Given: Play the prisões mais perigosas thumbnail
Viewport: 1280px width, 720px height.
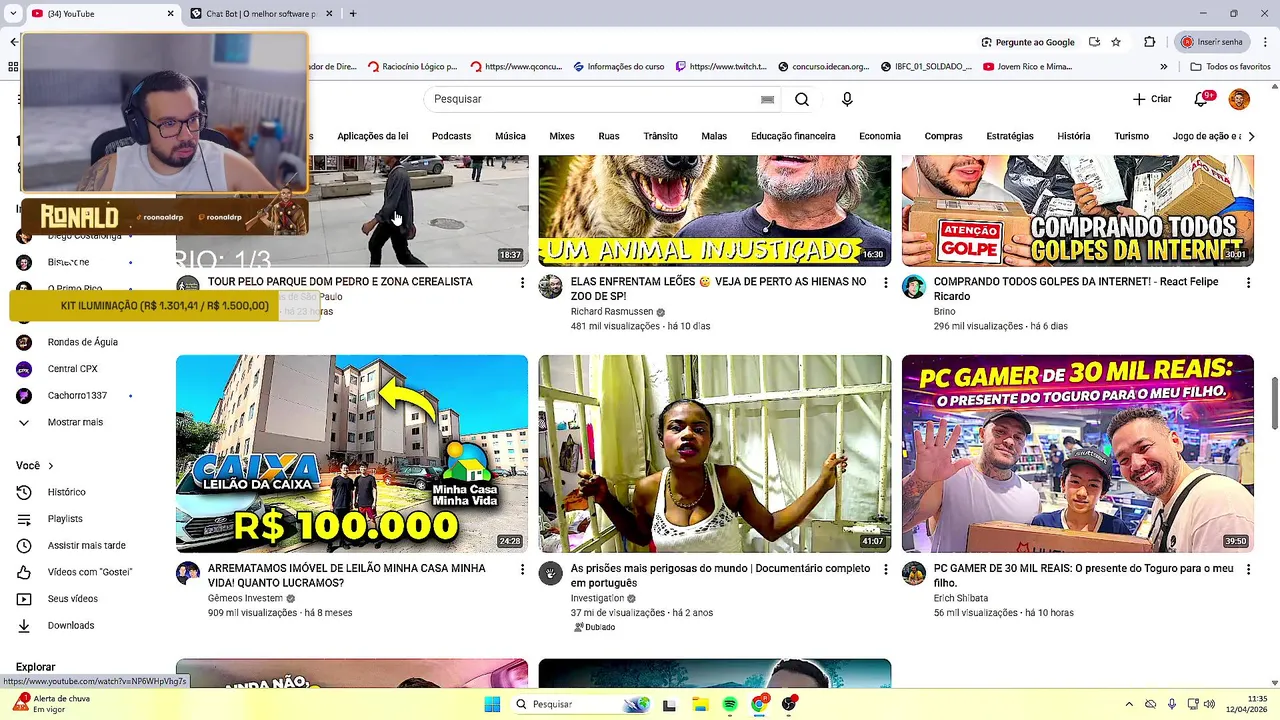Looking at the screenshot, I should [x=714, y=454].
